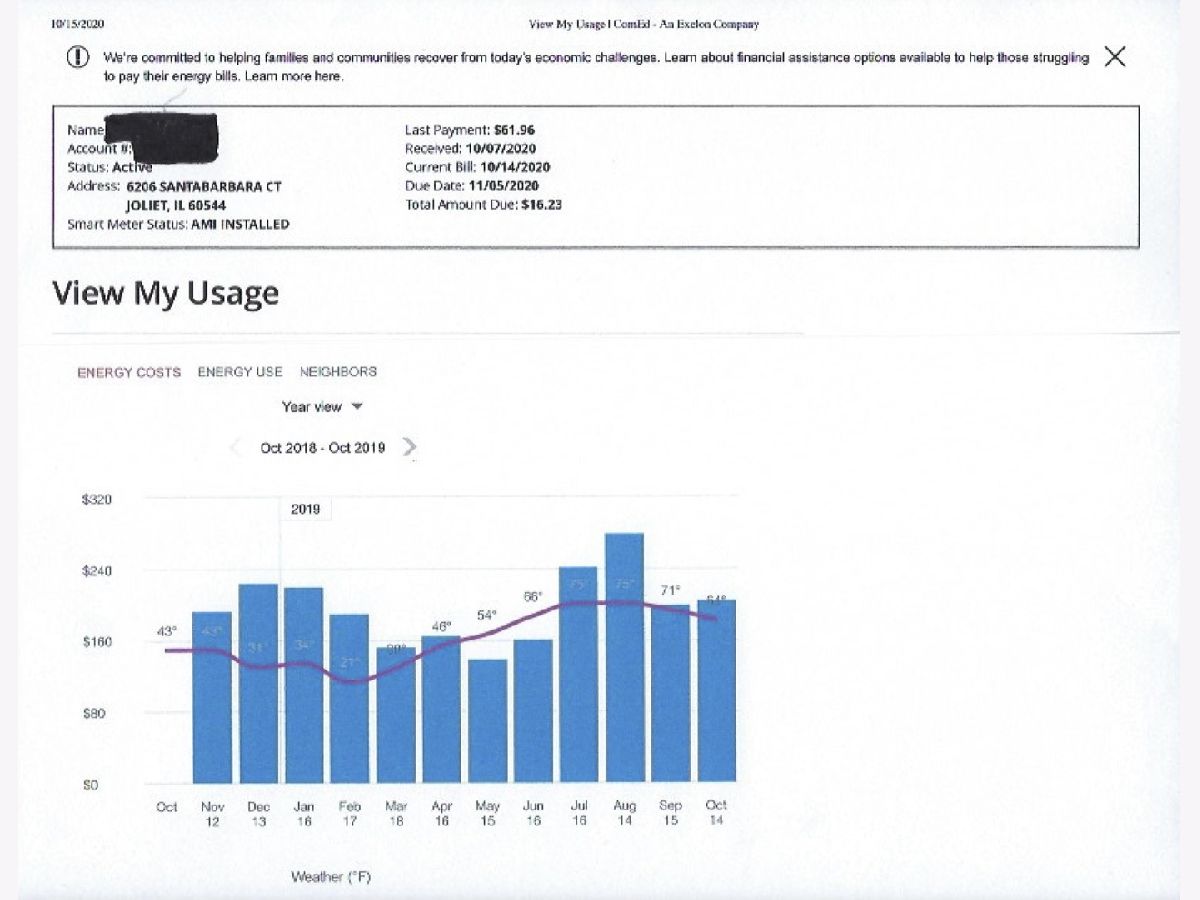Click the May 15 bar in chart
1200x900 pixels.
(x=487, y=720)
